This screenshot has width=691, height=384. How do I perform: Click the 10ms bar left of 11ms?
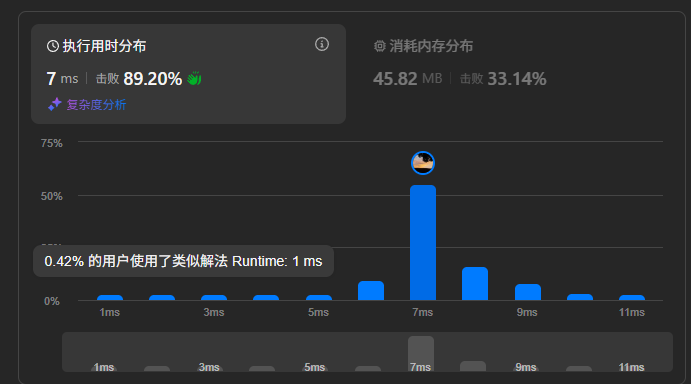(x=580, y=297)
